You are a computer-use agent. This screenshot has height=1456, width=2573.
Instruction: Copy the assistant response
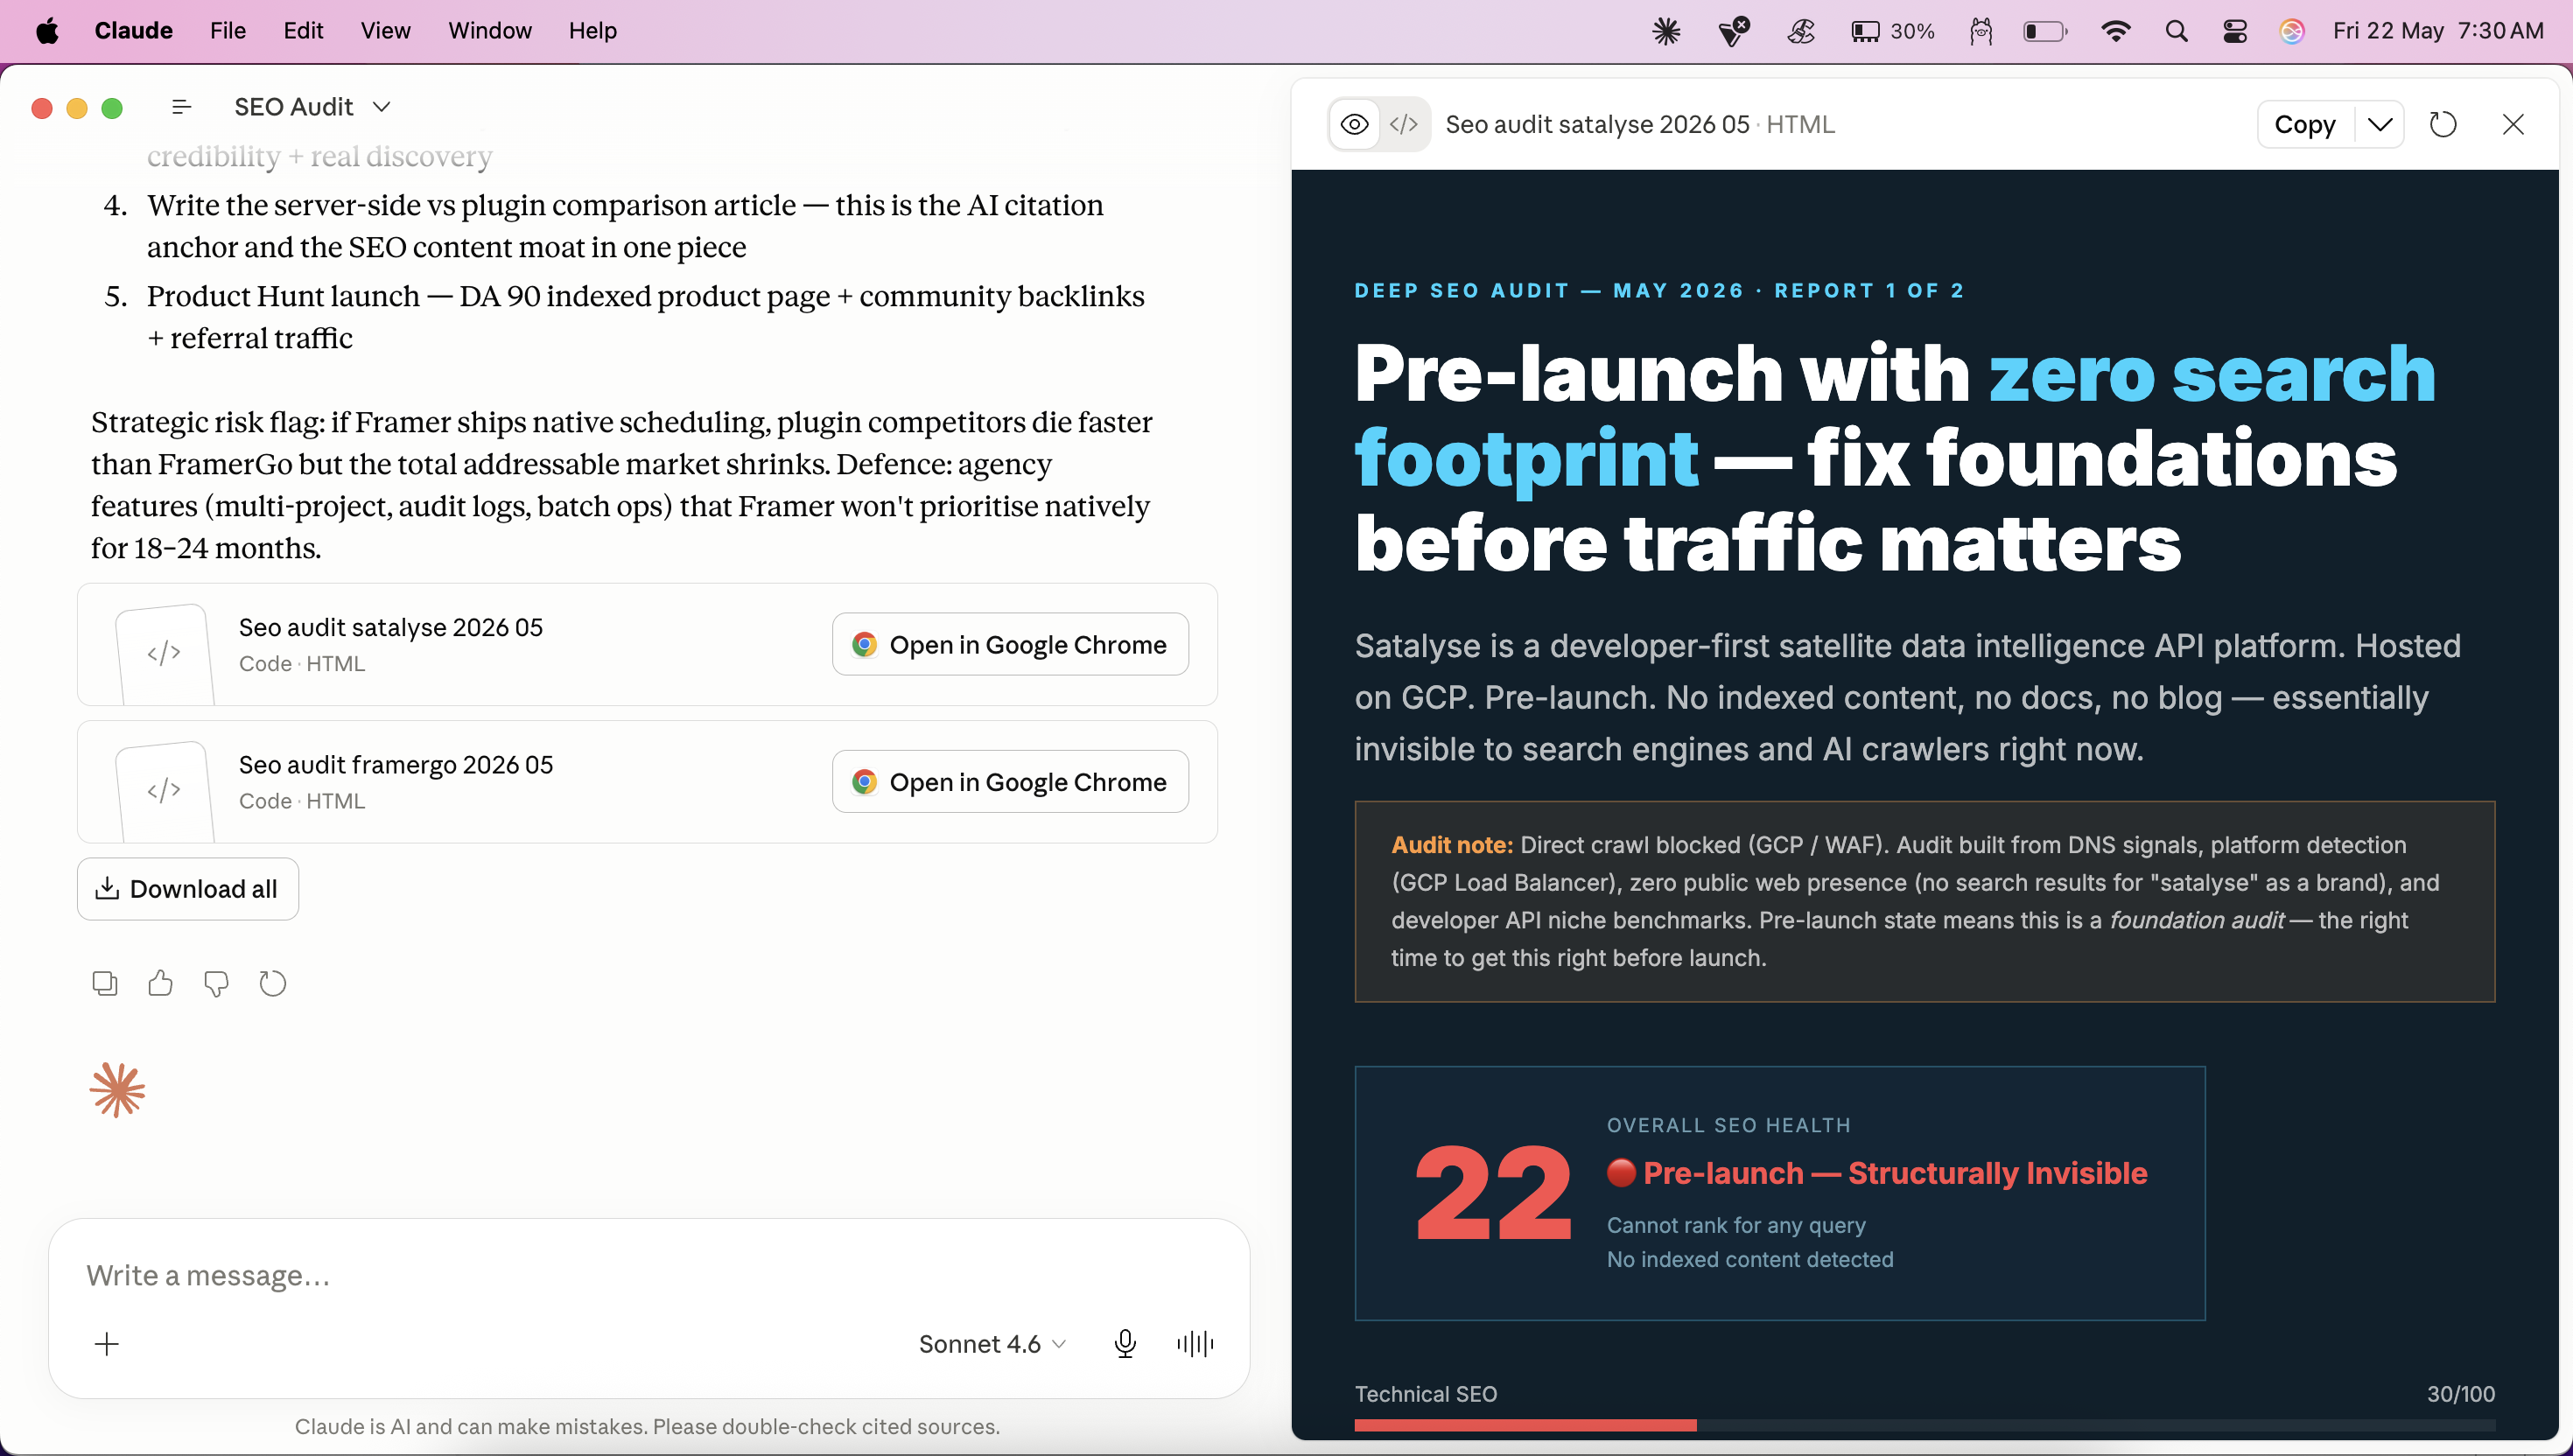[104, 984]
